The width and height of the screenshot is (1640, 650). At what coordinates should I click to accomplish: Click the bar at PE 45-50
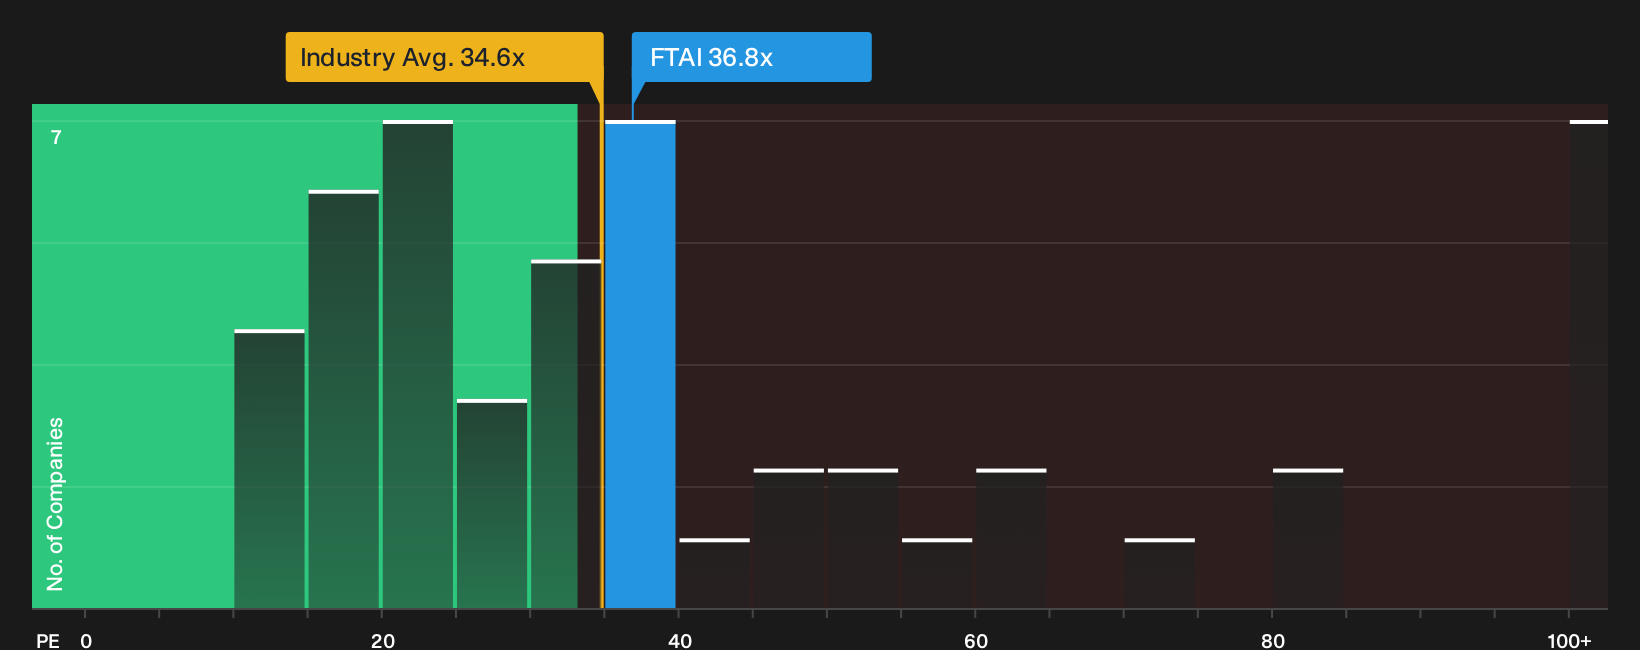pos(789,538)
